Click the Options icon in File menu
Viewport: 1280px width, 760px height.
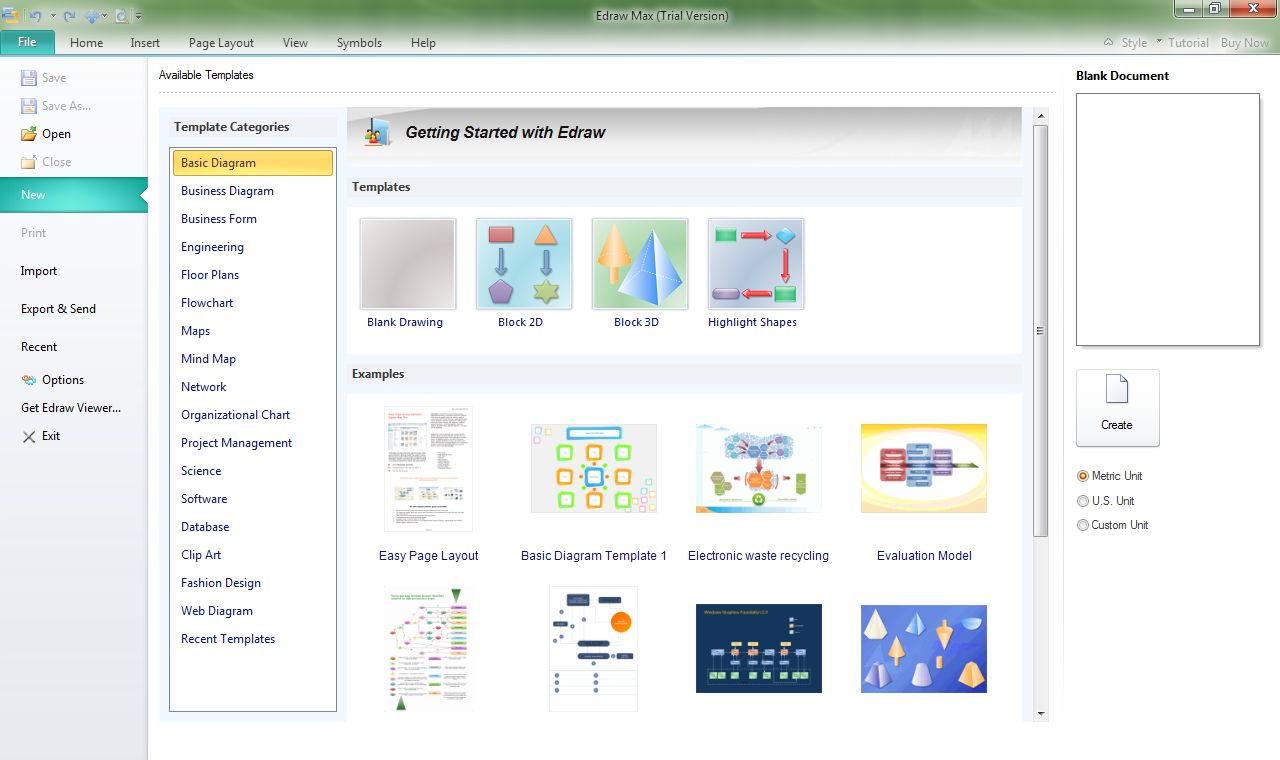click(29, 380)
